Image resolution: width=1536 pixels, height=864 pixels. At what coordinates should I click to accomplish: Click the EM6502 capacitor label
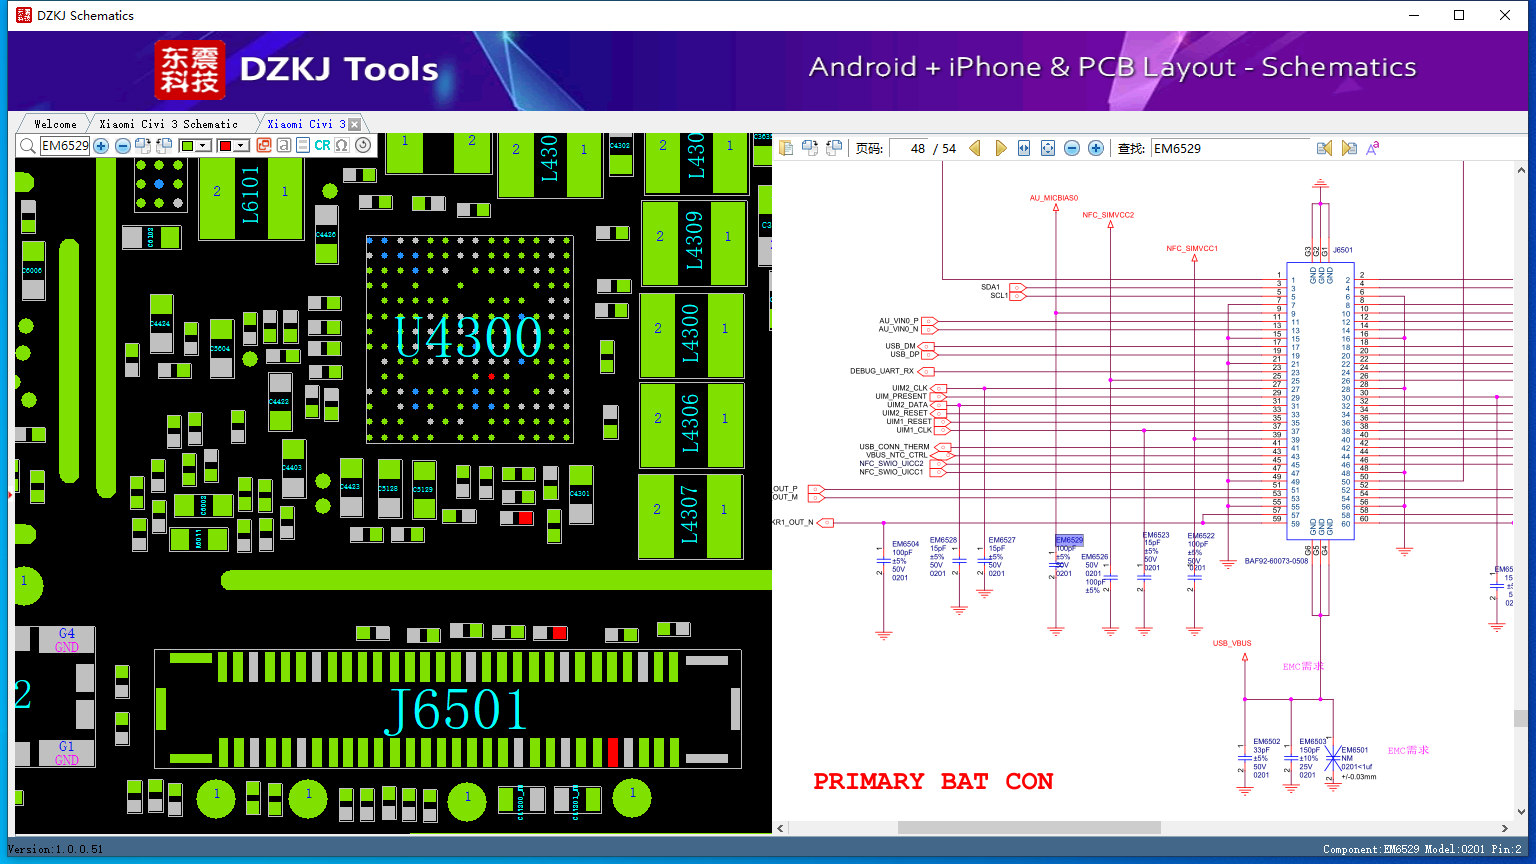pyautogui.click(x=1266, y=742)
